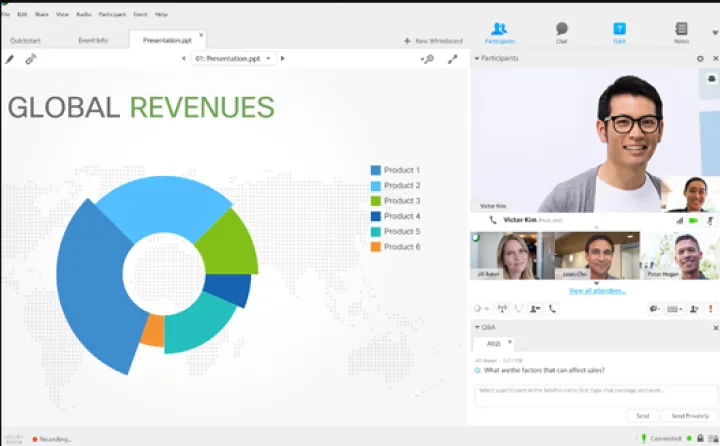Screen dimensions: 720x446
Task: Collapse the Q&A section header arrow
Action: coord(477,327)
